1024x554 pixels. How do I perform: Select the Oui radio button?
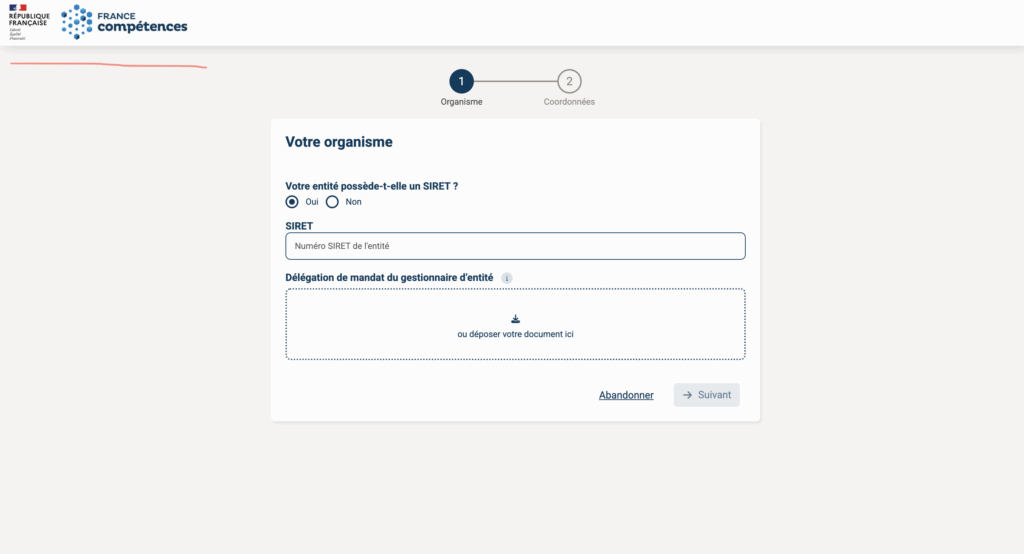click(x=292, y=202)
